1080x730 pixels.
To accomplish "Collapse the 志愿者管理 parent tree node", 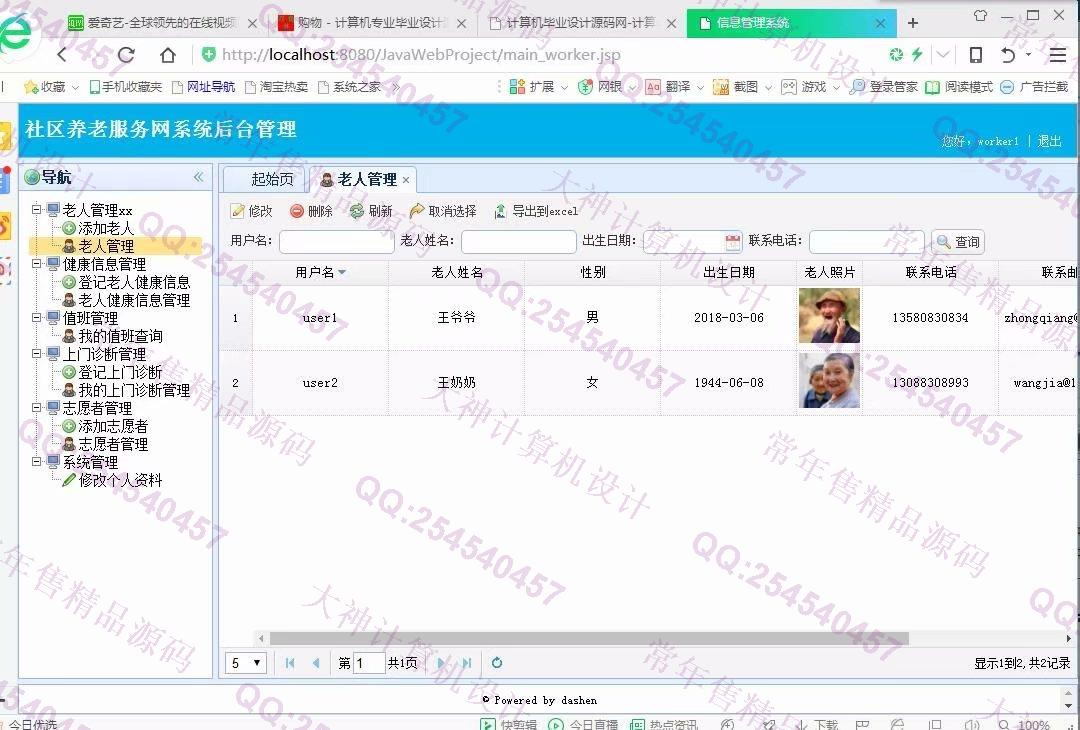I will 37,408.
